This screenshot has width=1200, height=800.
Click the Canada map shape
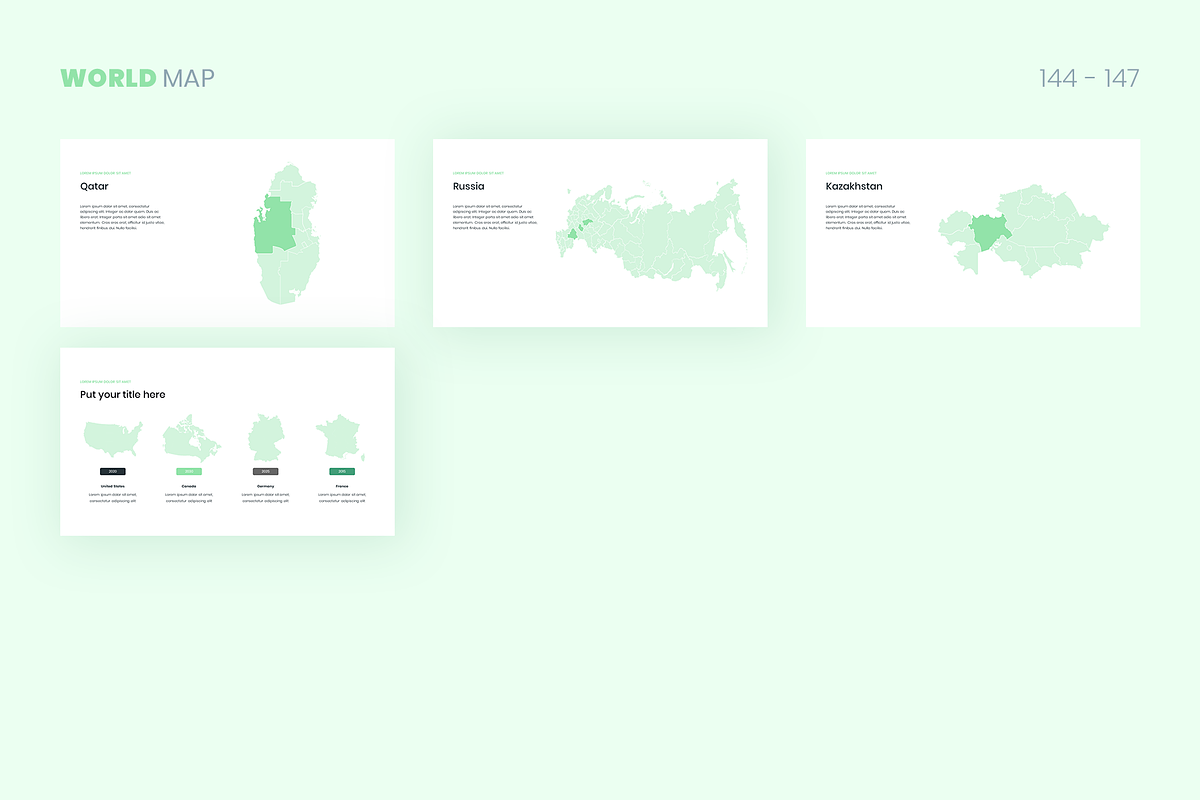pos(190,438)
